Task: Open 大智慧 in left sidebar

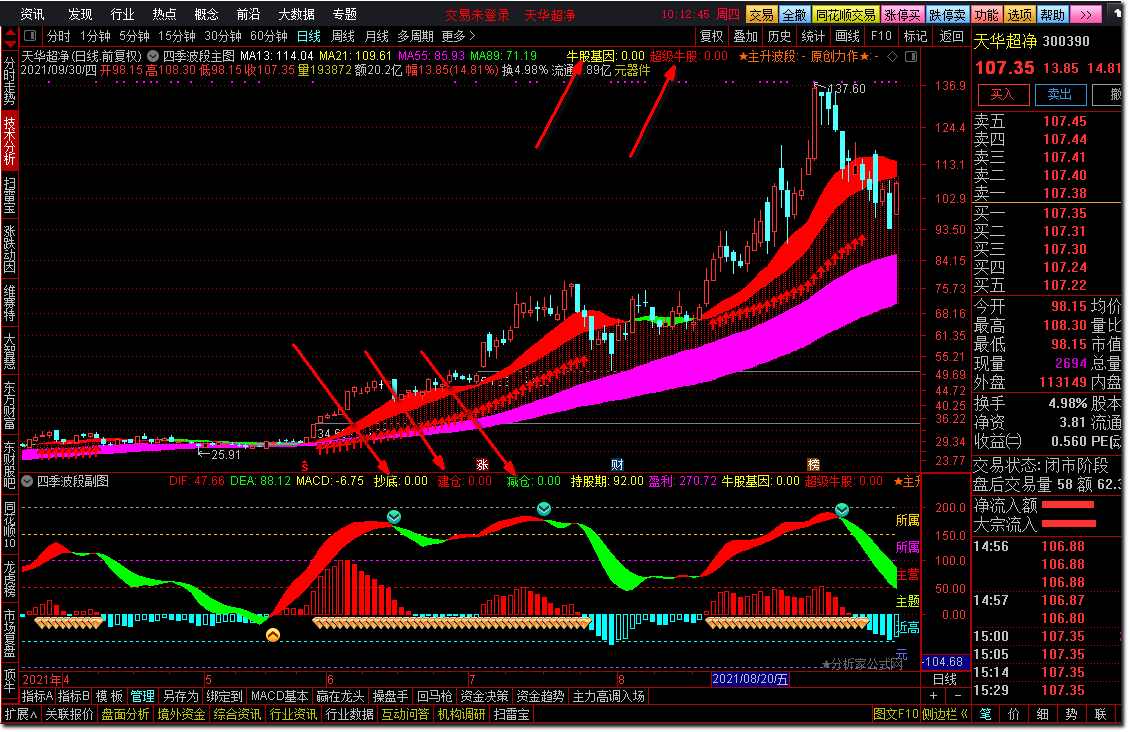Action: (x=9, y=351)
